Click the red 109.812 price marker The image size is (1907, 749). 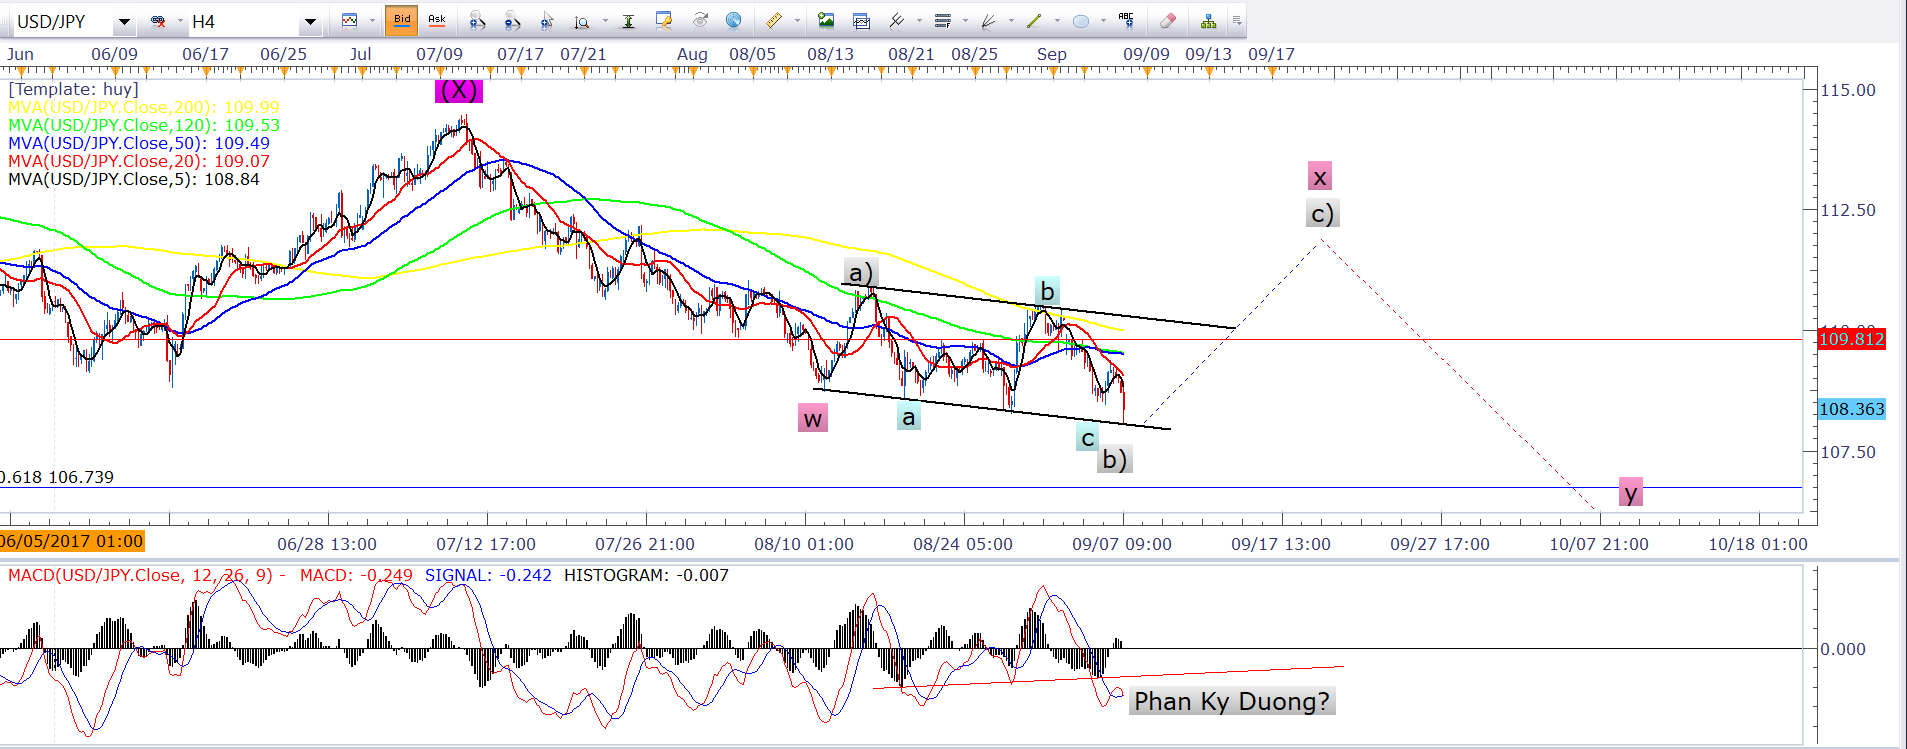[1851, 339]
